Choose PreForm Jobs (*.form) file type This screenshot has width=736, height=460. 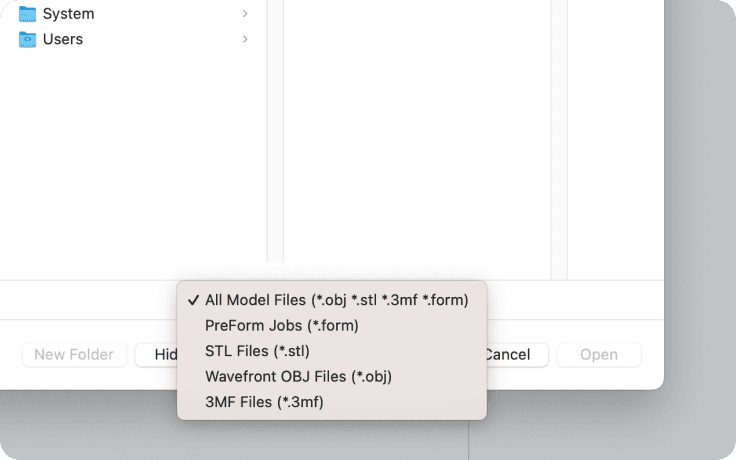click(x=332, y=325)
